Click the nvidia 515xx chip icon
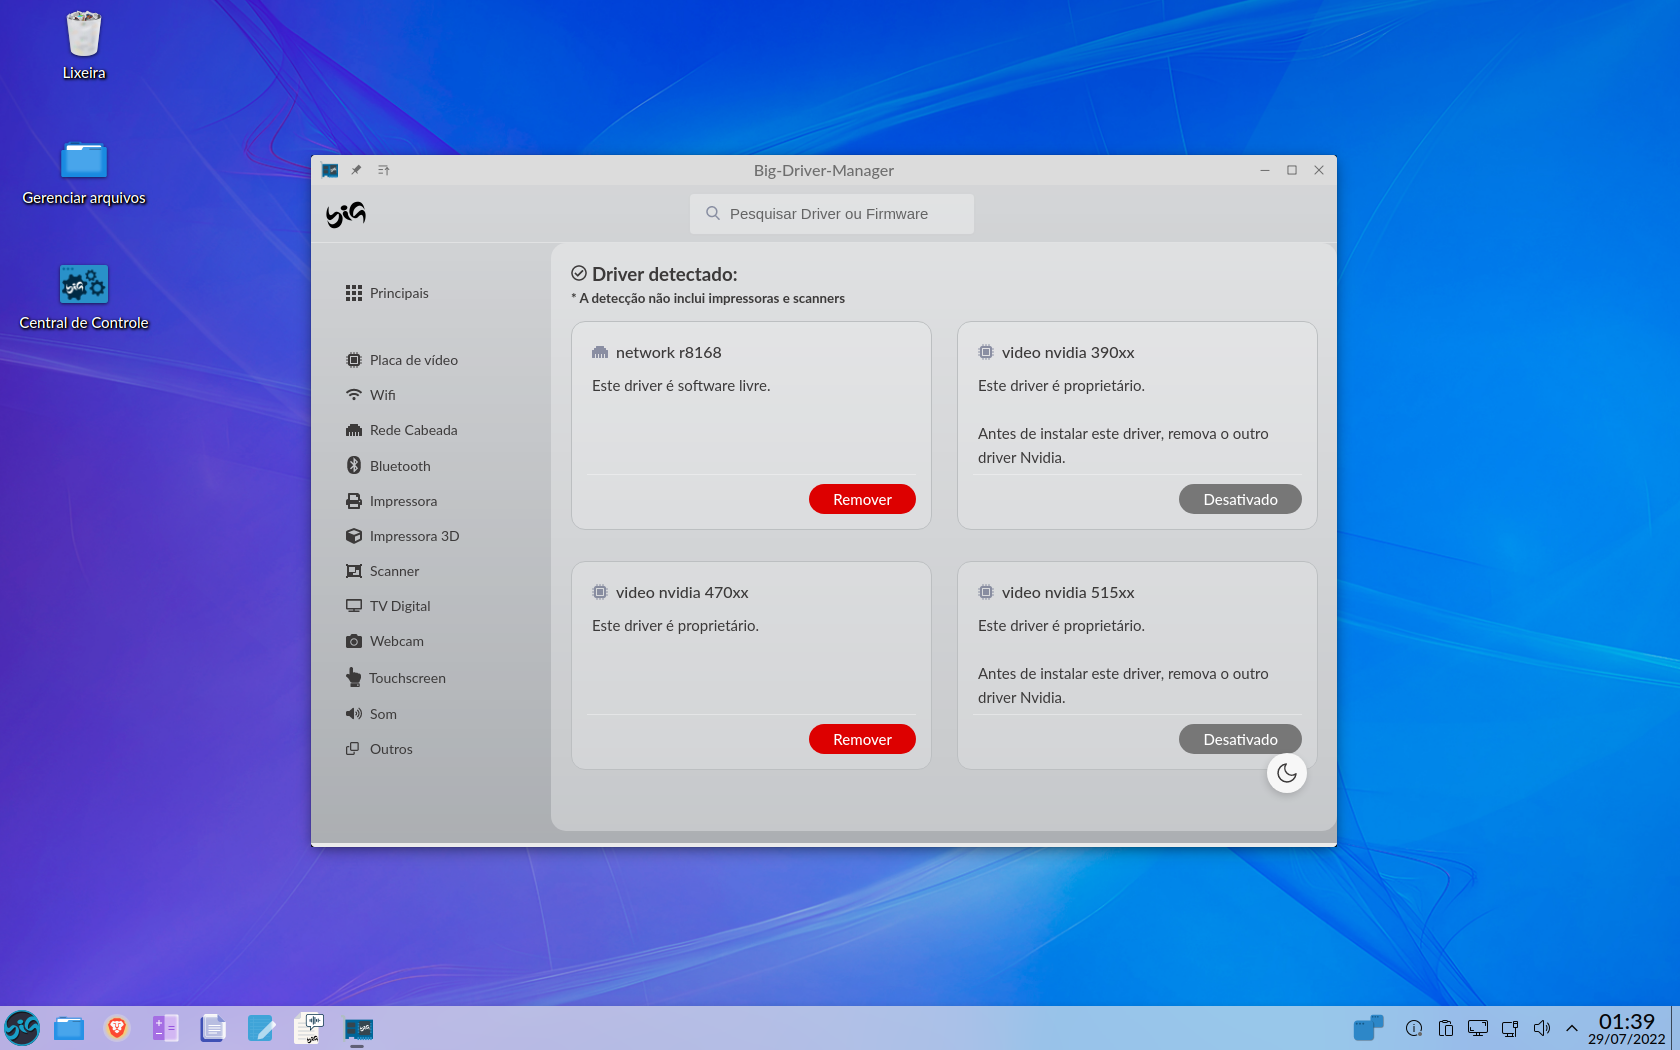This screenshot has height=1050, width=1680. [986, 592]
